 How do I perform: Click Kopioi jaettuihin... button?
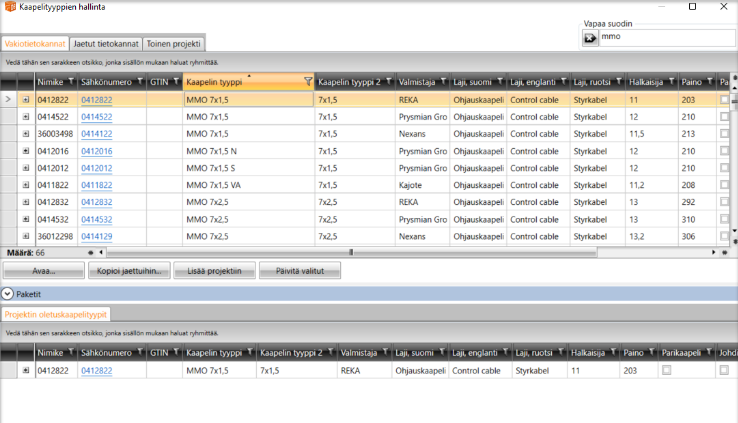point(129,271)
